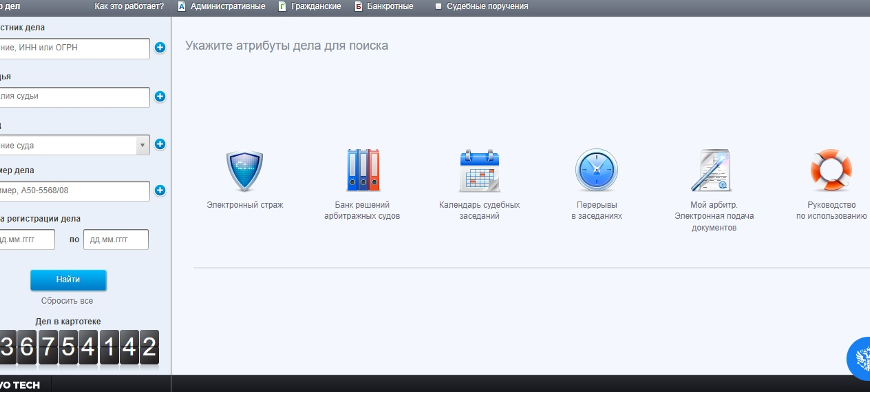870x393 pixels.
Task: Add another case participant with plus icon
Action: [160, 48]
